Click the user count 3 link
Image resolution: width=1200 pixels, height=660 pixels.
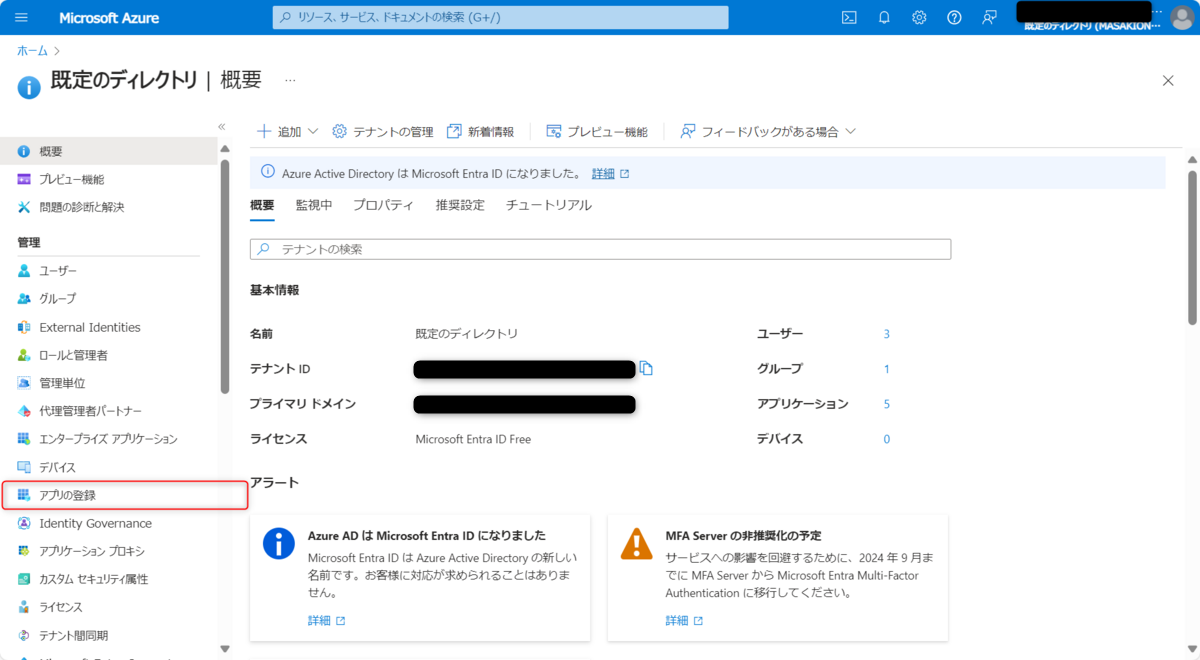(886, 334)
